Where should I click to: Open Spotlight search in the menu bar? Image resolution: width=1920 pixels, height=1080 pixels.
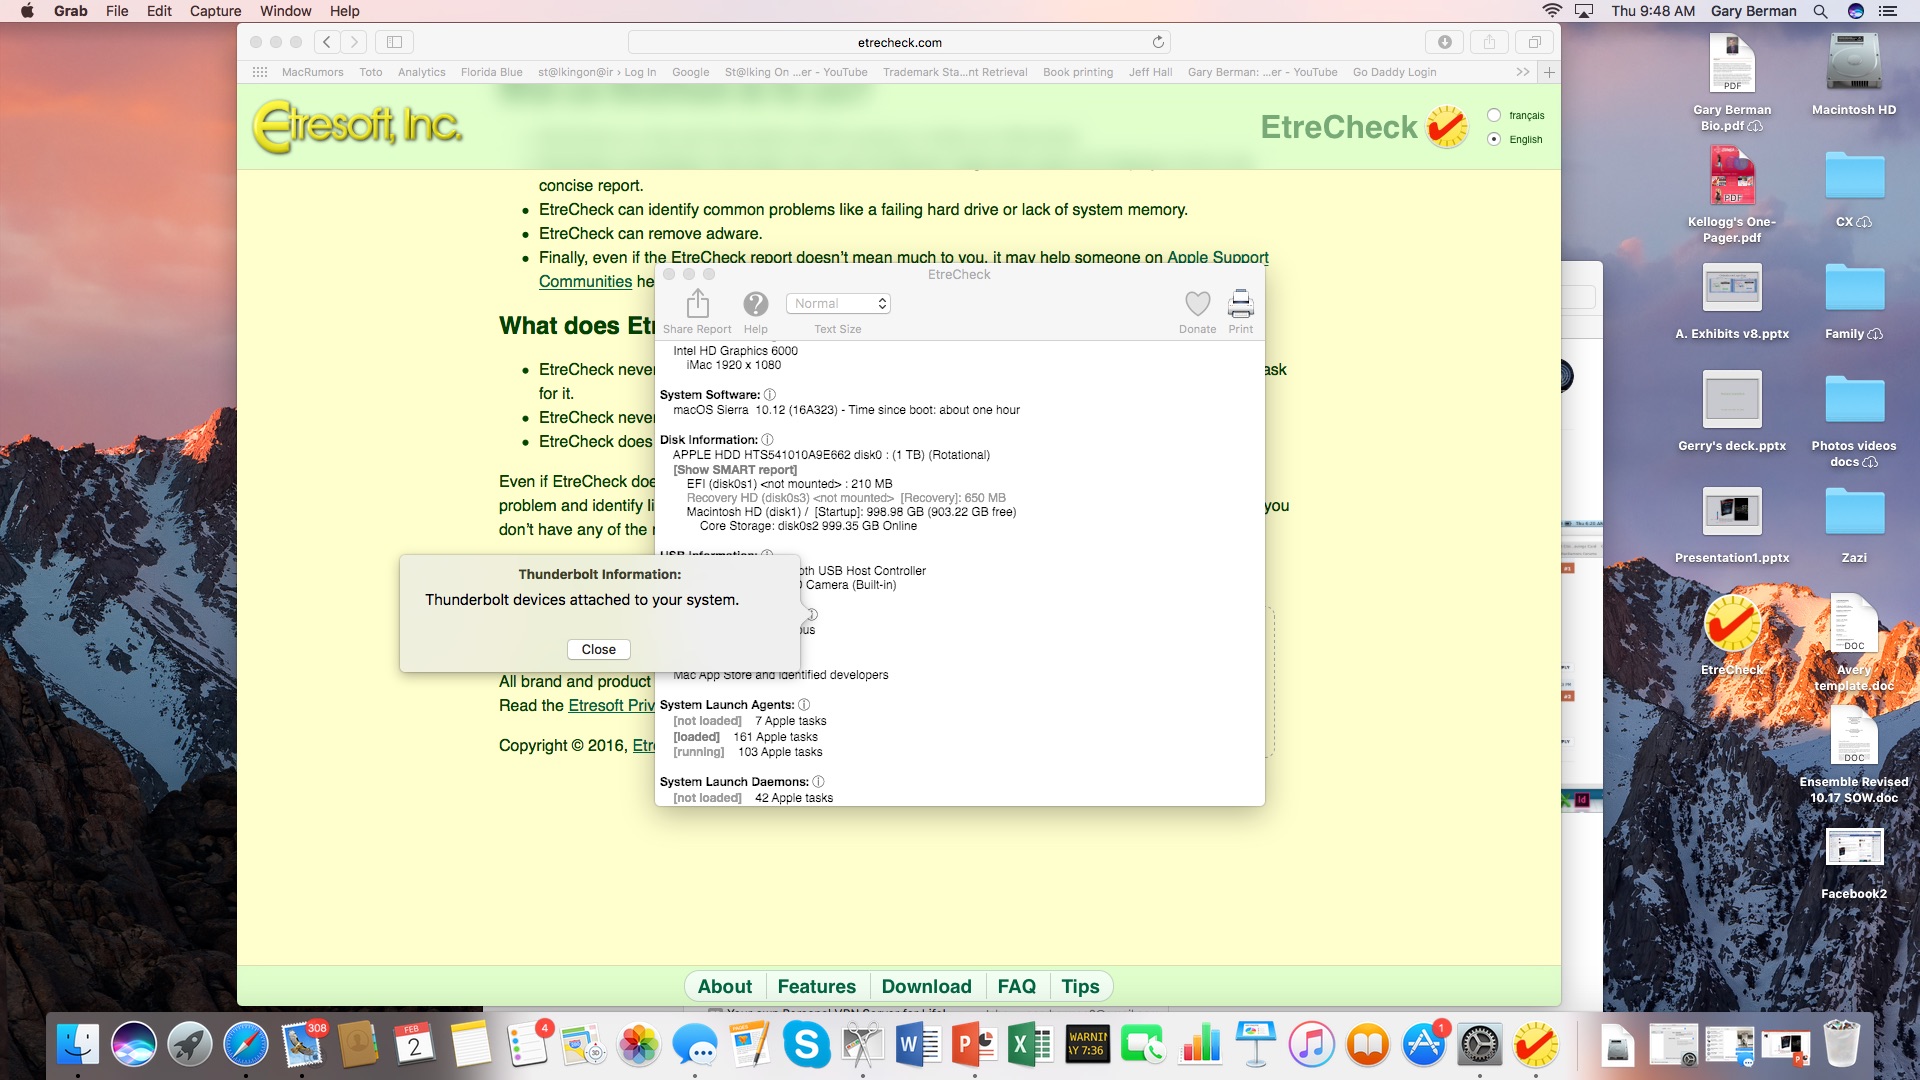pyautogui.click(x=1820, y=11)
